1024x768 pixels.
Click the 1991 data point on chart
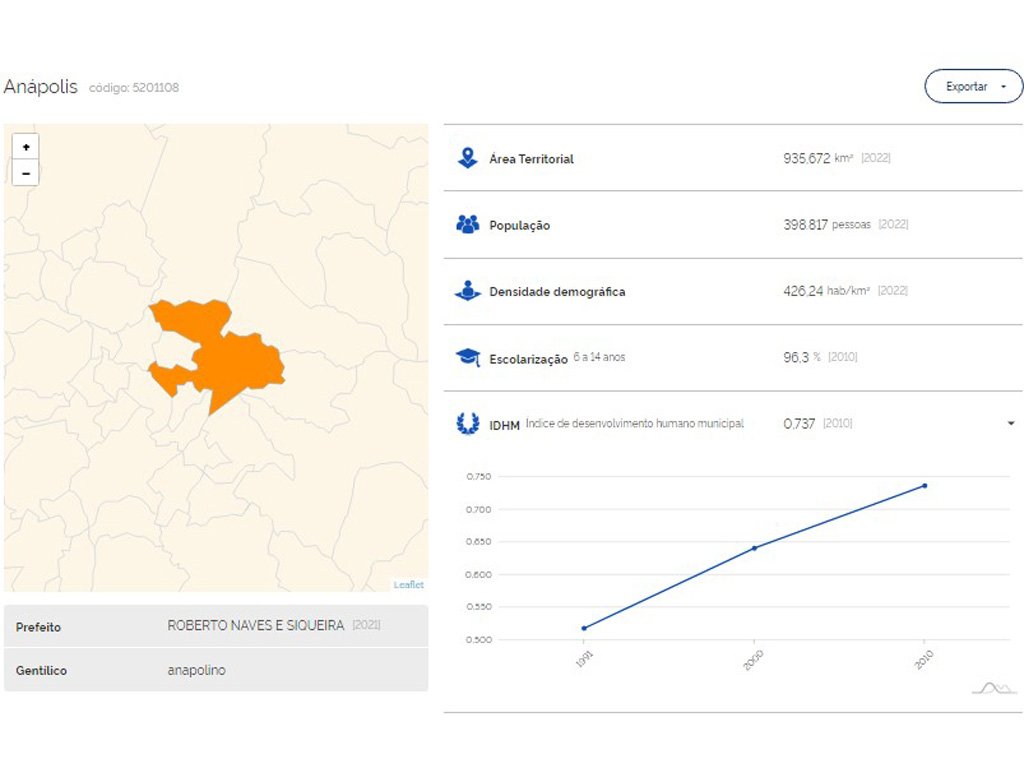(584, 628)
